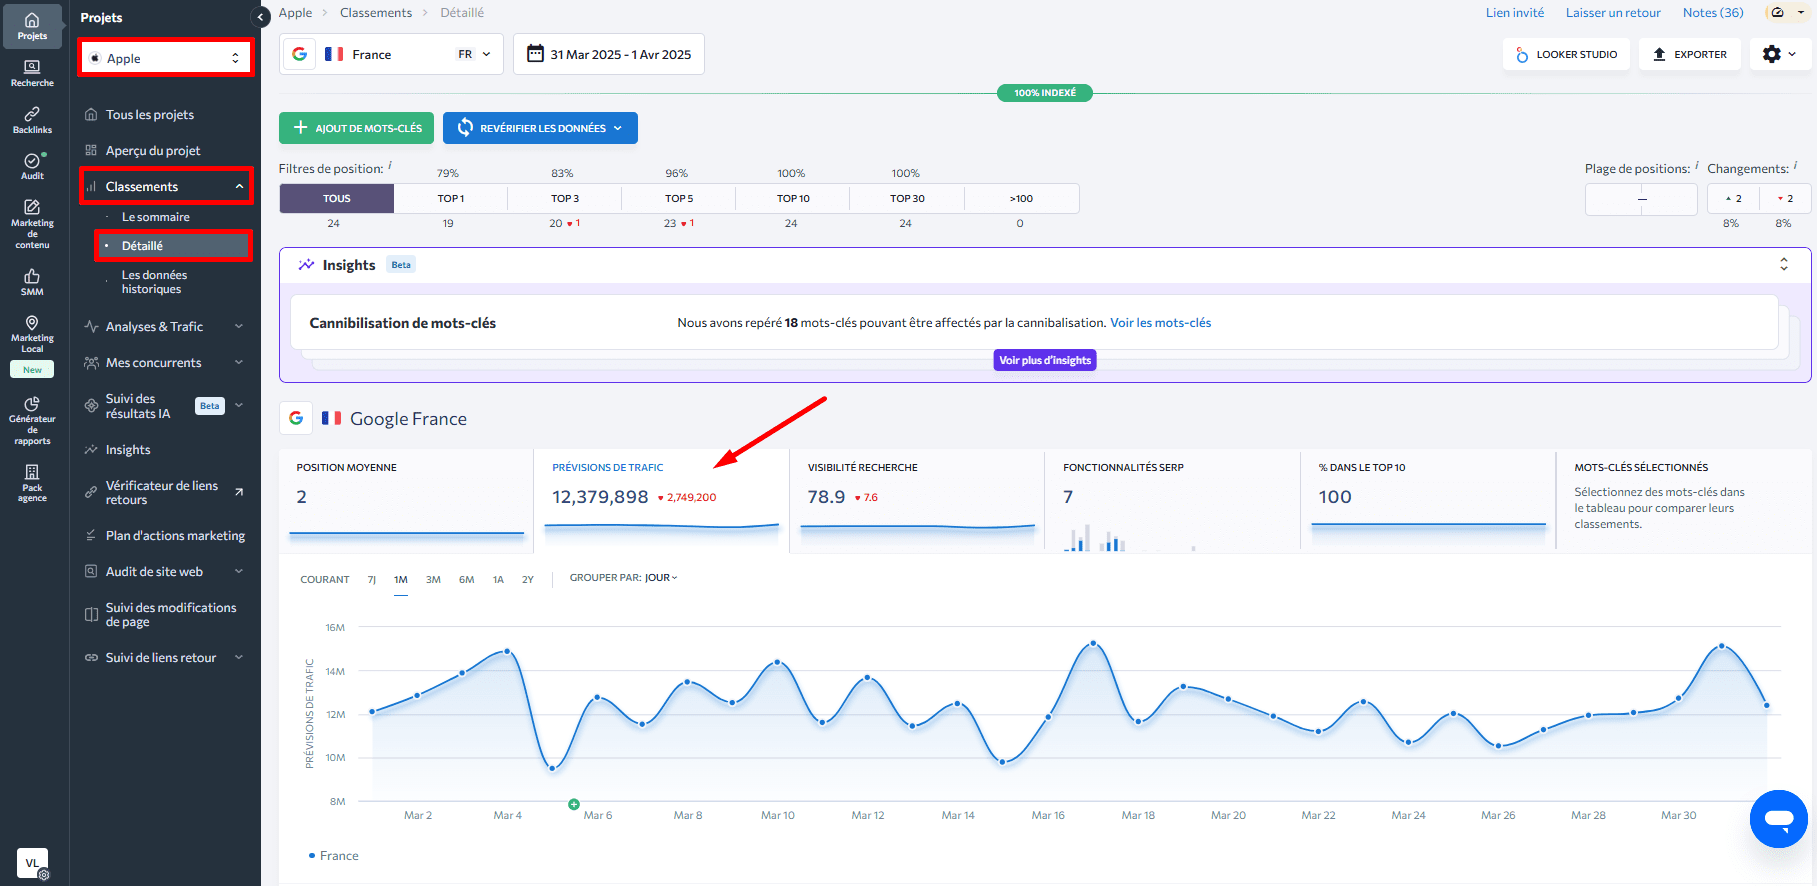Click the Plage de positions range field

click(1641, 199)
